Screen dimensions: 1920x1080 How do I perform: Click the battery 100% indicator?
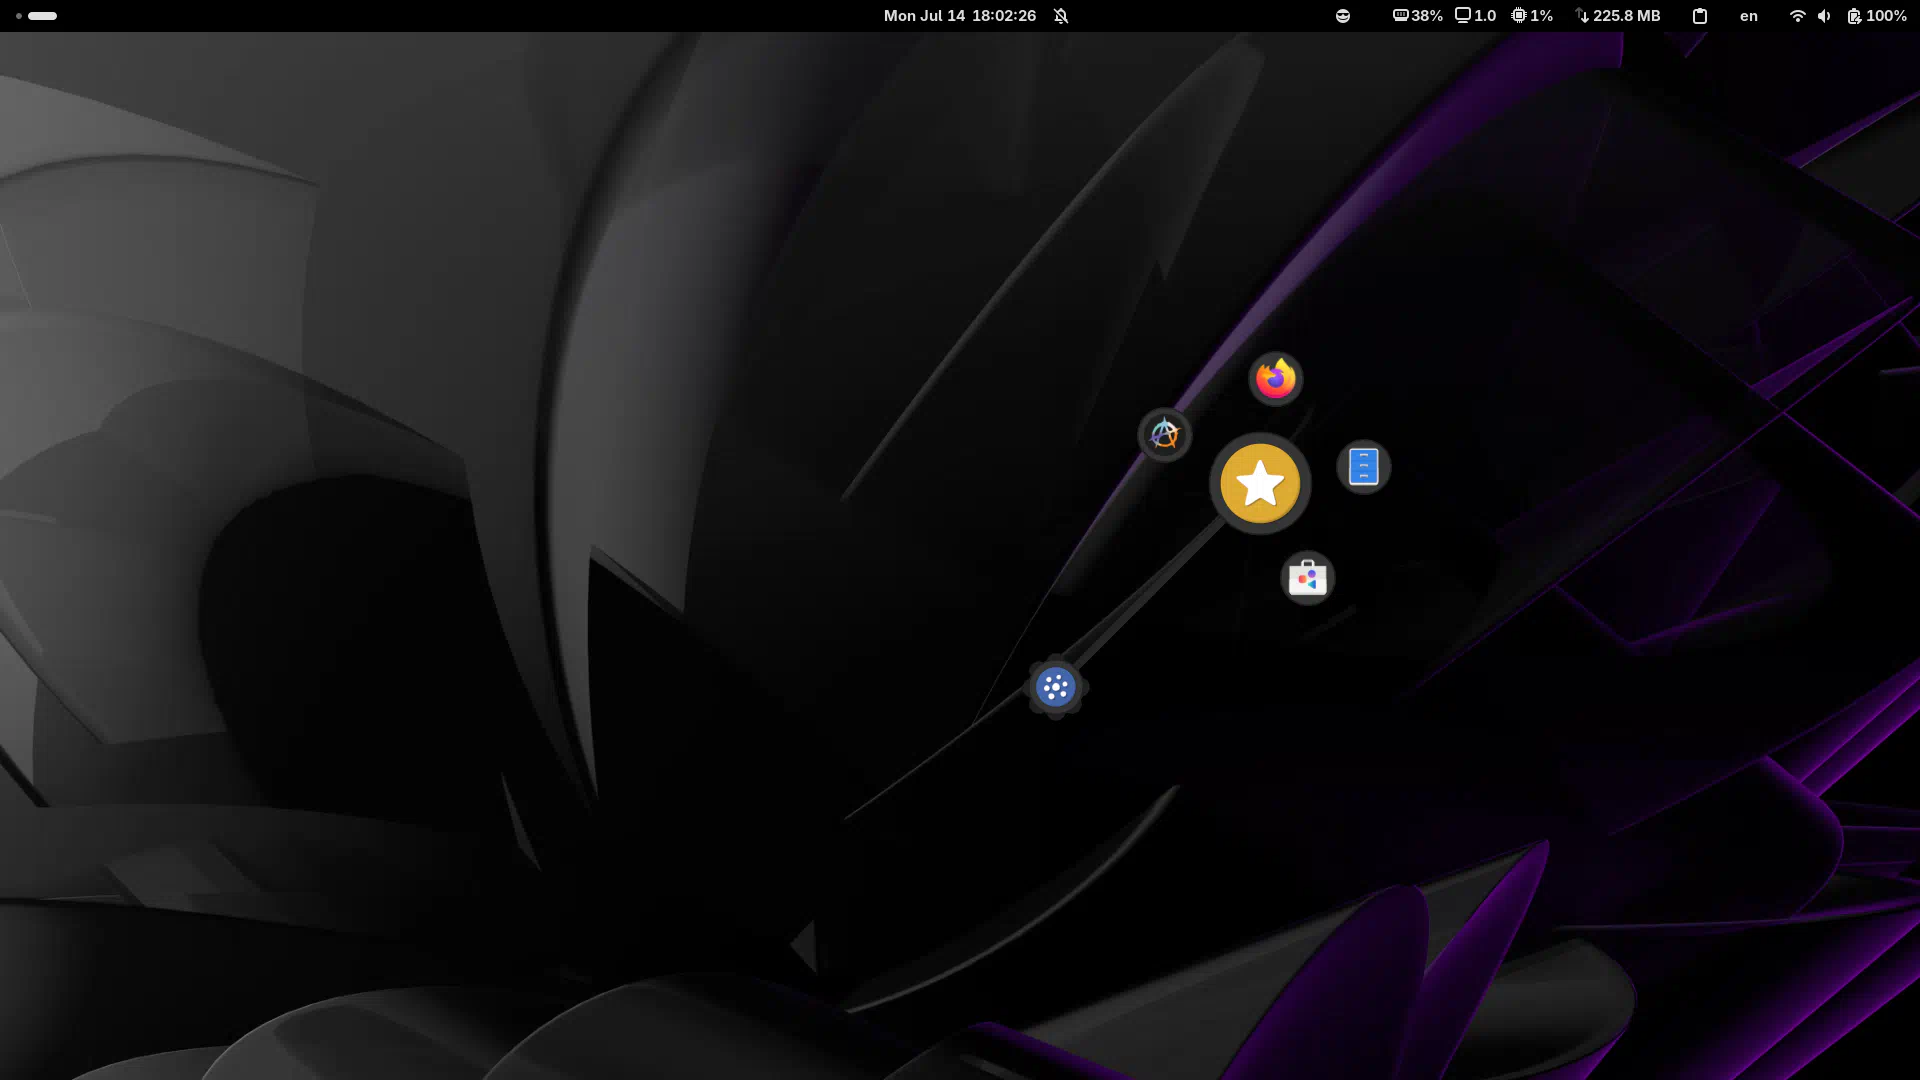pos(1877,16)
